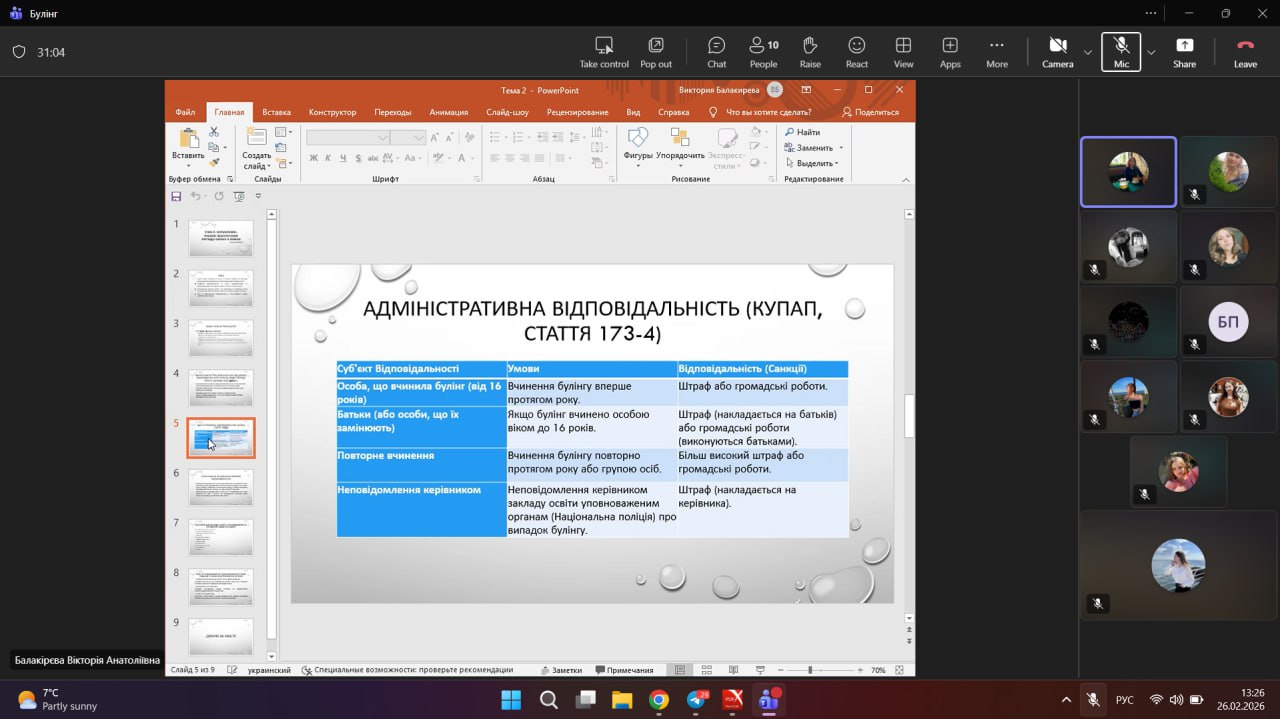Open the View layout options
Image resolution: width=1280 pixels, height=719 pixels.
[x=903, y=52]
